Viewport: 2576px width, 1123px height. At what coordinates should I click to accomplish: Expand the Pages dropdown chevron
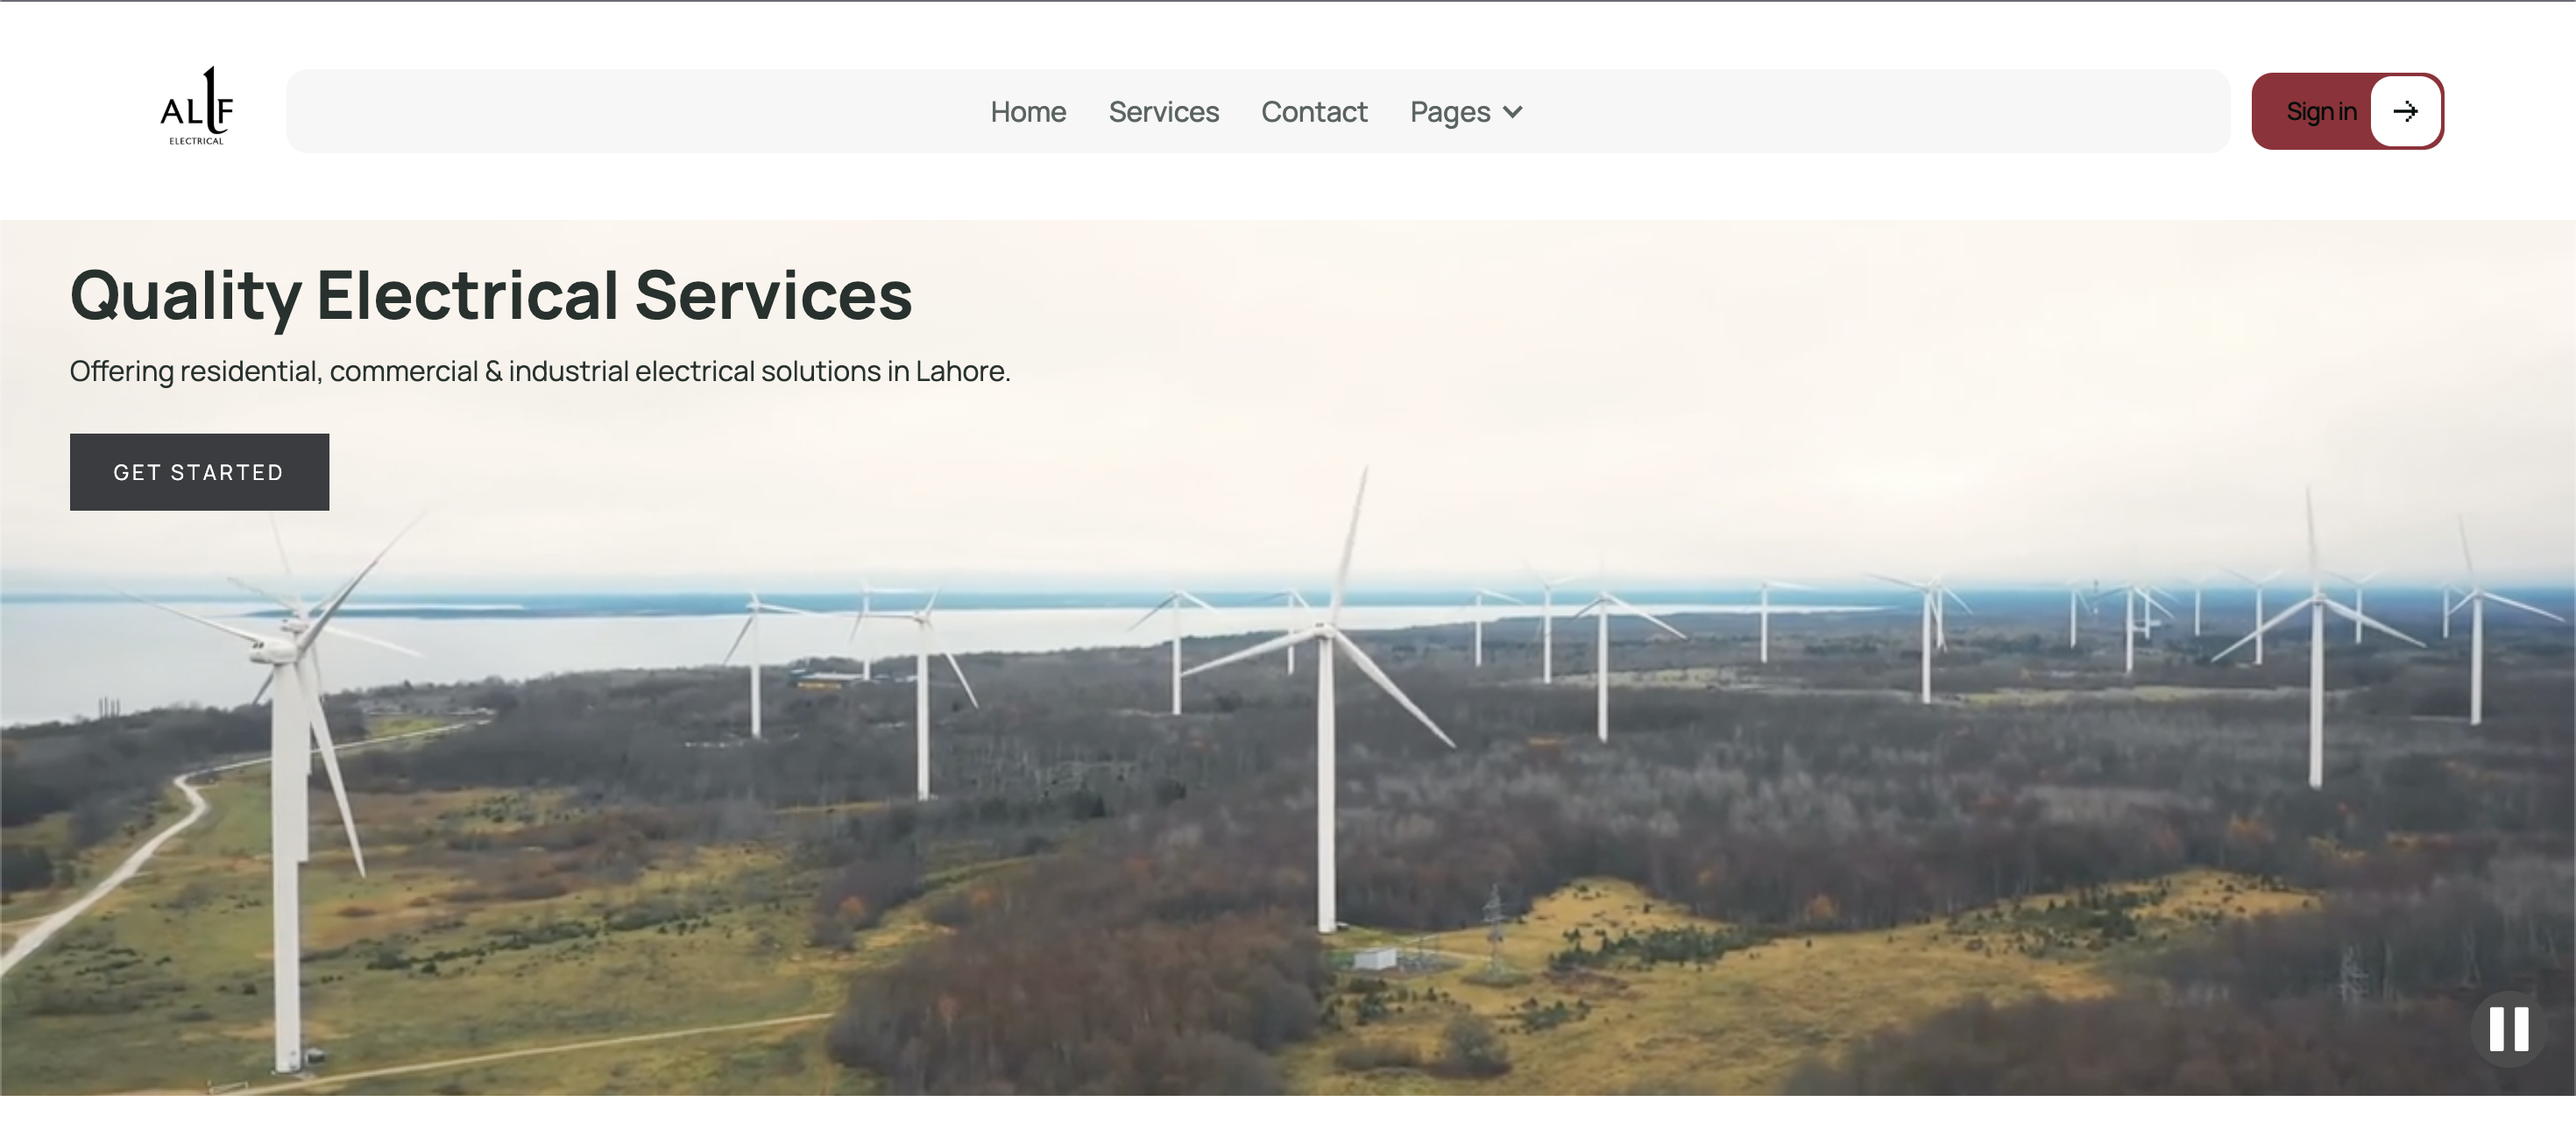(x=1513, y=112)
